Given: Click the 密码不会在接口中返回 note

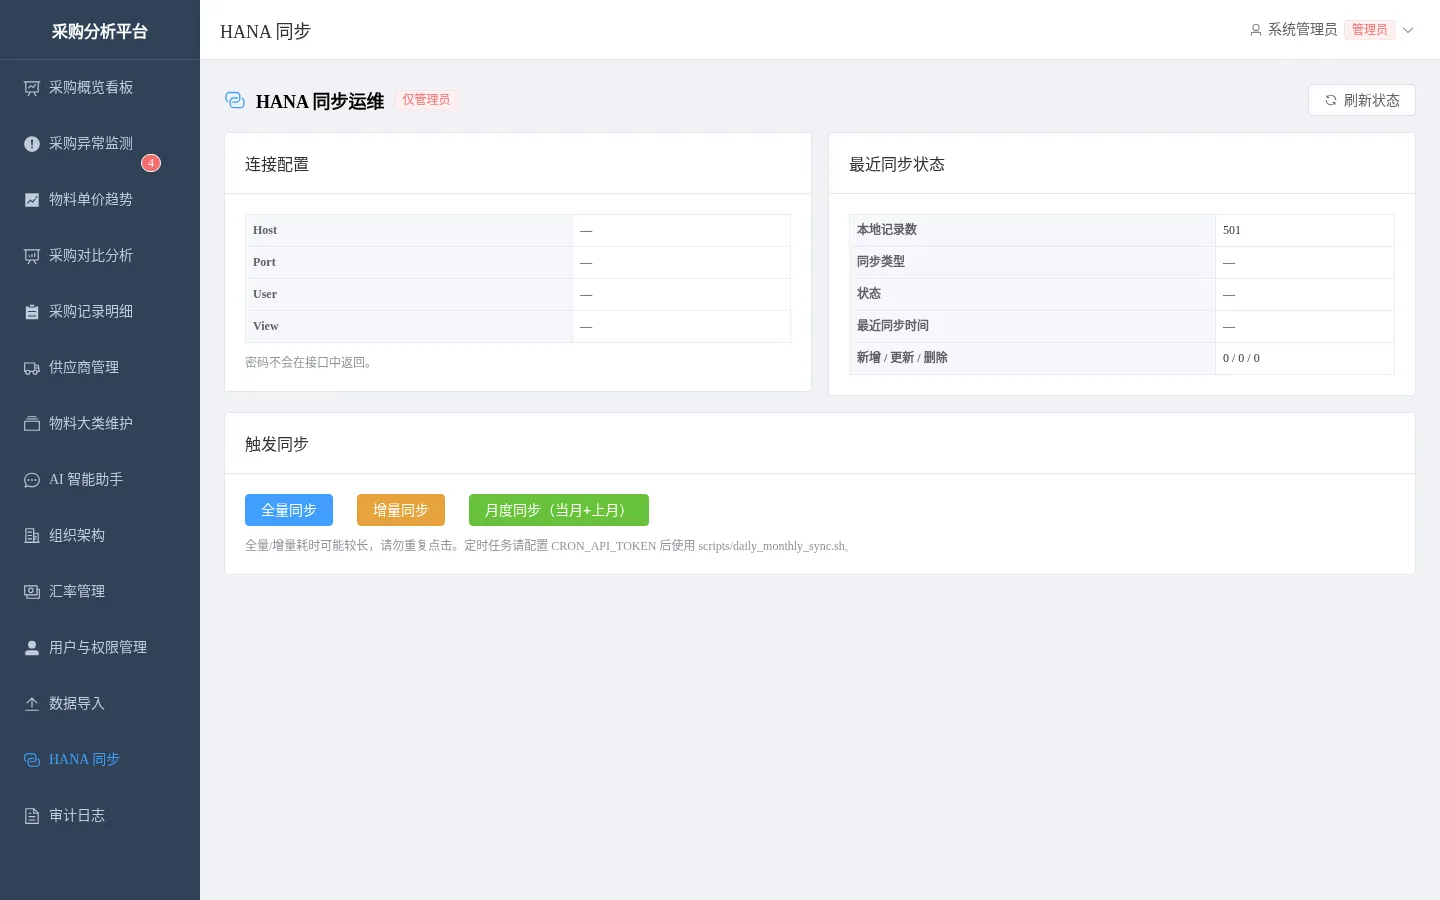Looking at the screenshot, I should pyautogui.click(x=311, y=362).
